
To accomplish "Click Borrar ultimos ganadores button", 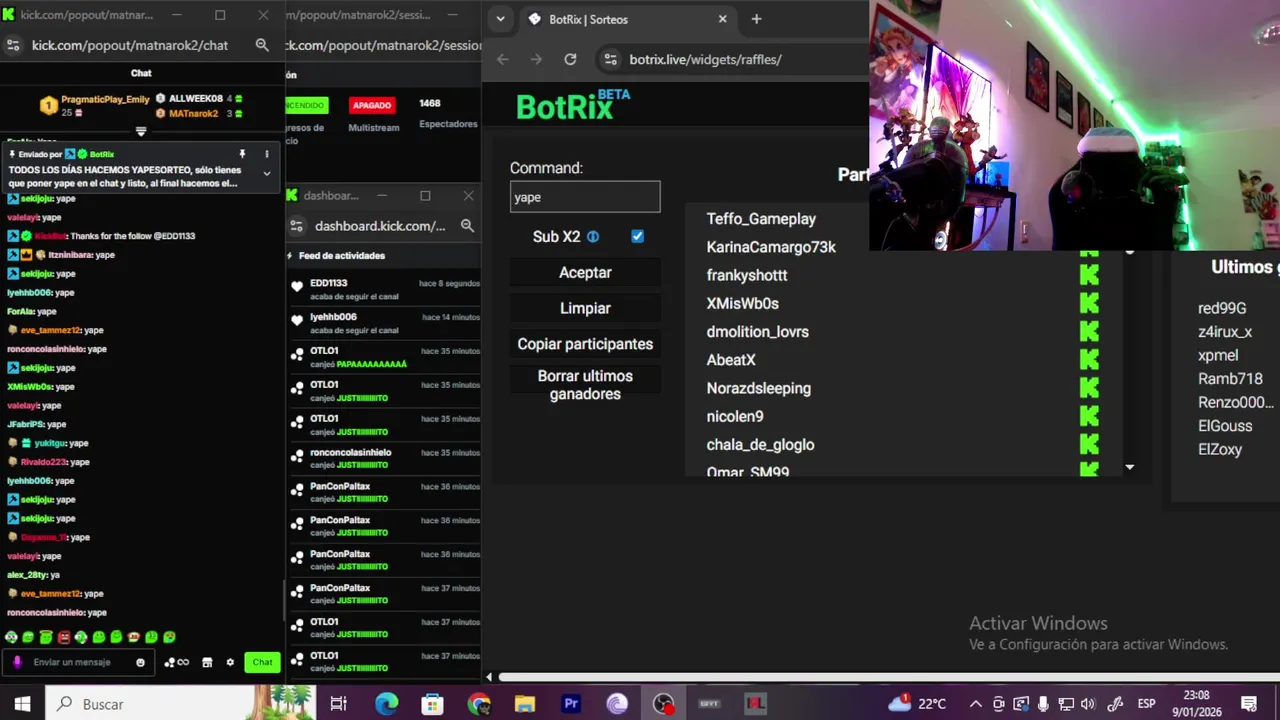I will tap(585, 385).
